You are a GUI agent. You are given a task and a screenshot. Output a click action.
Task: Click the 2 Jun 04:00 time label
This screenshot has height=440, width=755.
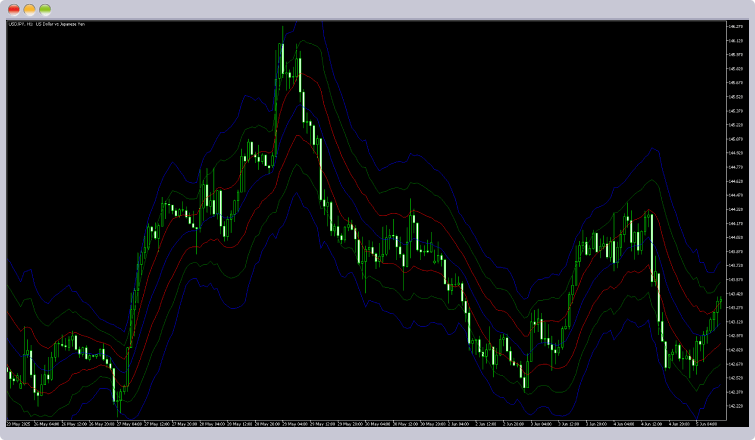click(x=458, y=424)
